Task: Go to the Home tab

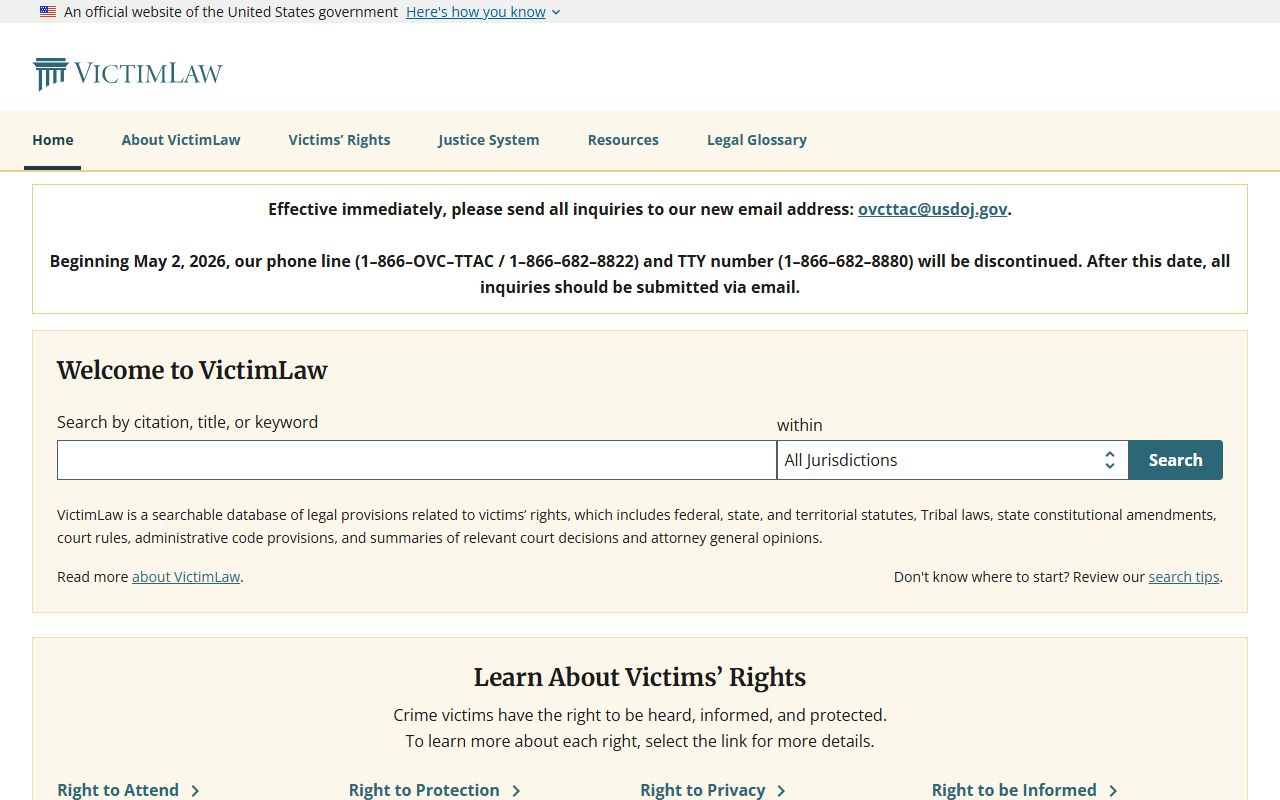Action: [x=53, y=140]
